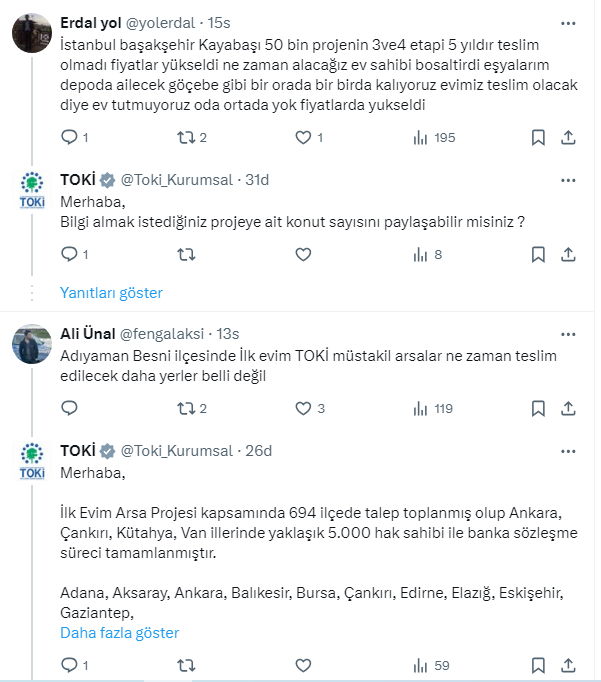The height and width of the screenshot is (682, 601).
Task: Share Erdal yol's tweet
Action: click(x=568, y=138)
